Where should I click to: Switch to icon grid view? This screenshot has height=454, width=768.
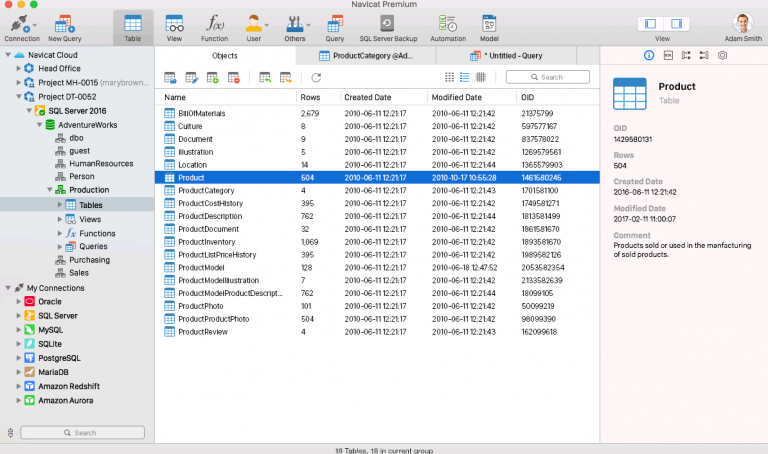[449, 77]
